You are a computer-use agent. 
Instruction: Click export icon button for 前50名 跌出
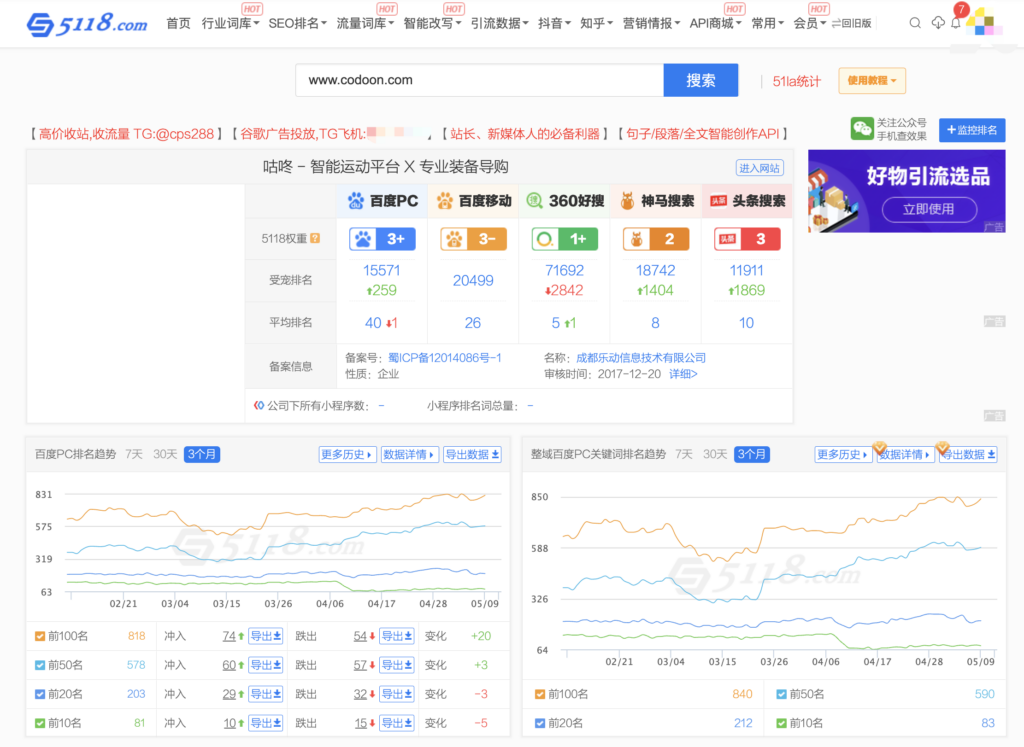[396, 665]
